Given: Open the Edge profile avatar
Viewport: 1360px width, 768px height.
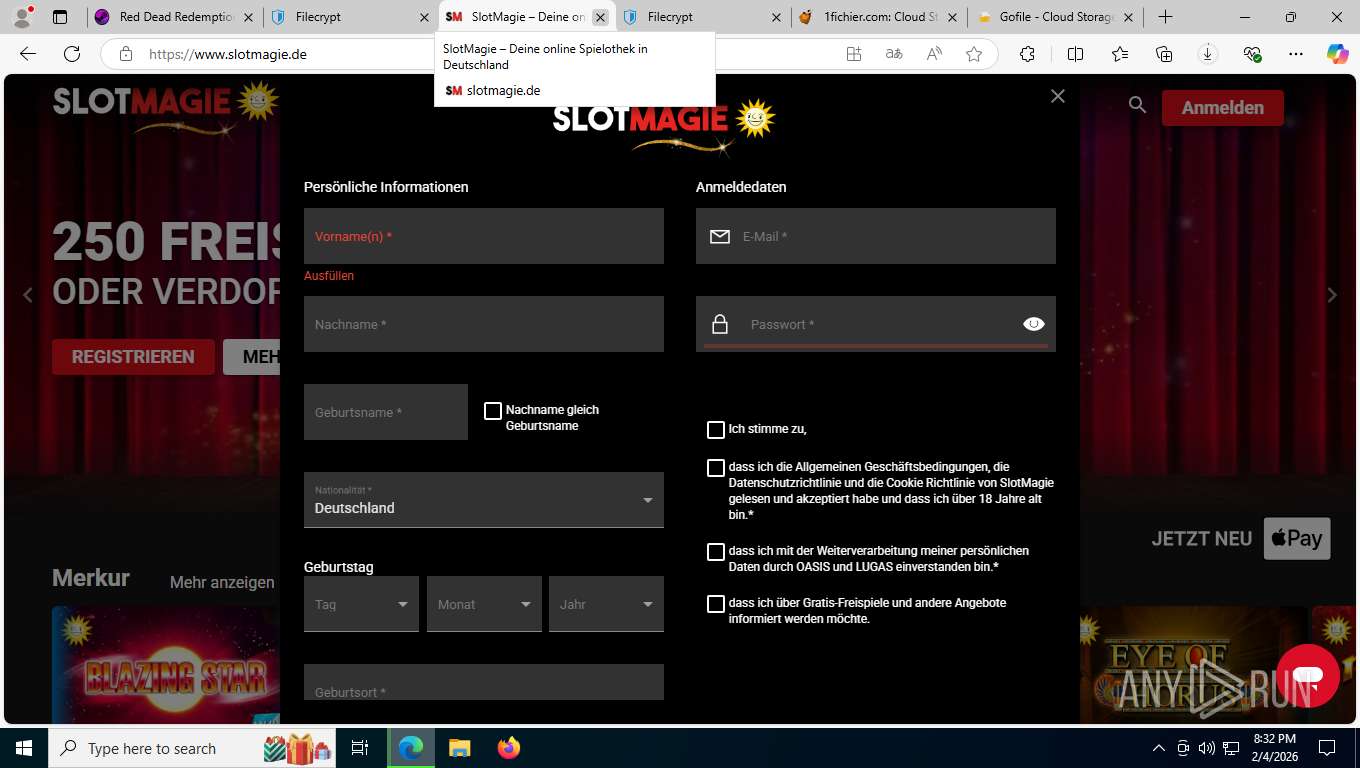Looking at the screenshot, I should pyautogui.click(x=21, y=17).
